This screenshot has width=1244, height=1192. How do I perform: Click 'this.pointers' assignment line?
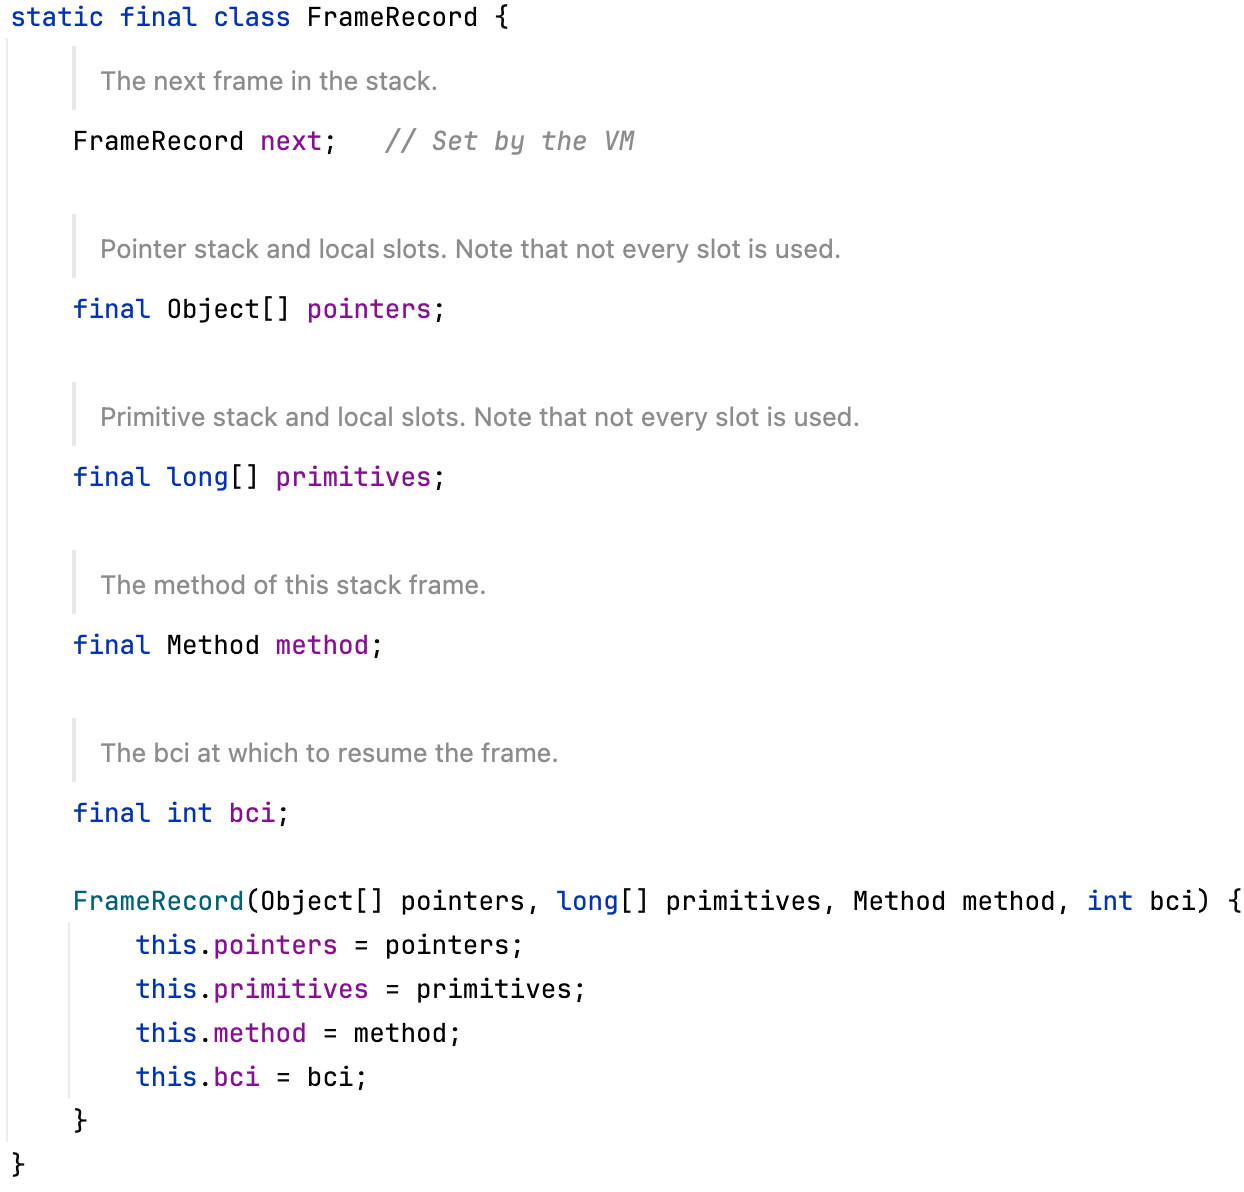pyautogui.click(x=329, y=945)
